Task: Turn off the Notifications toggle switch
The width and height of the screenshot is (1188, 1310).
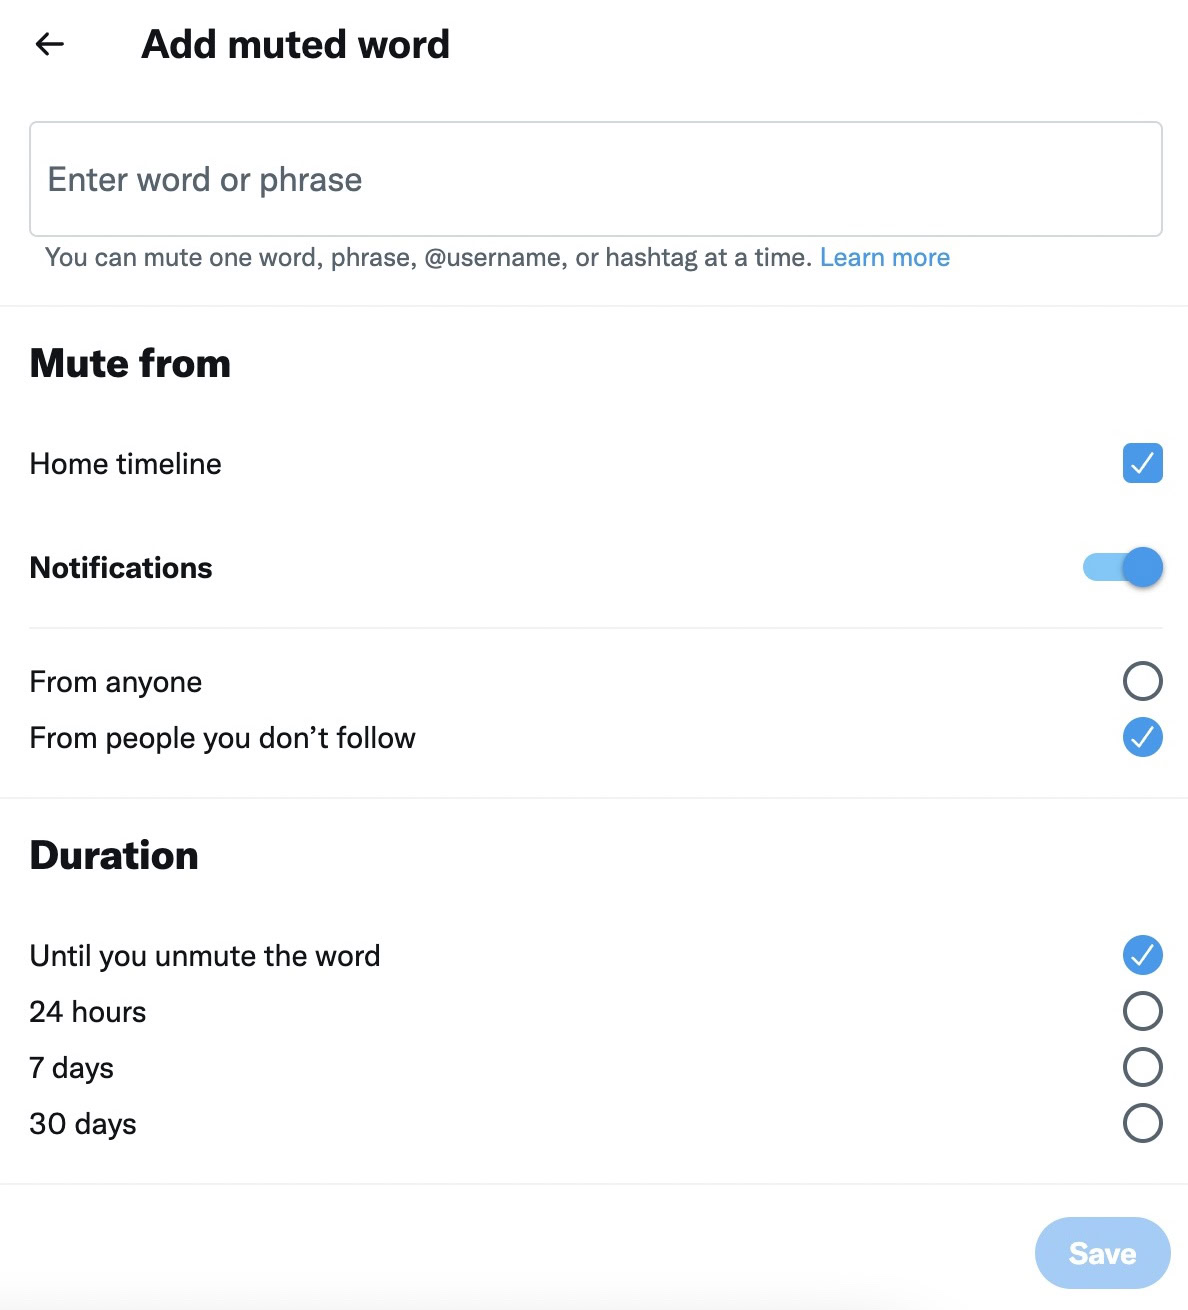Action: (1123, 568)
